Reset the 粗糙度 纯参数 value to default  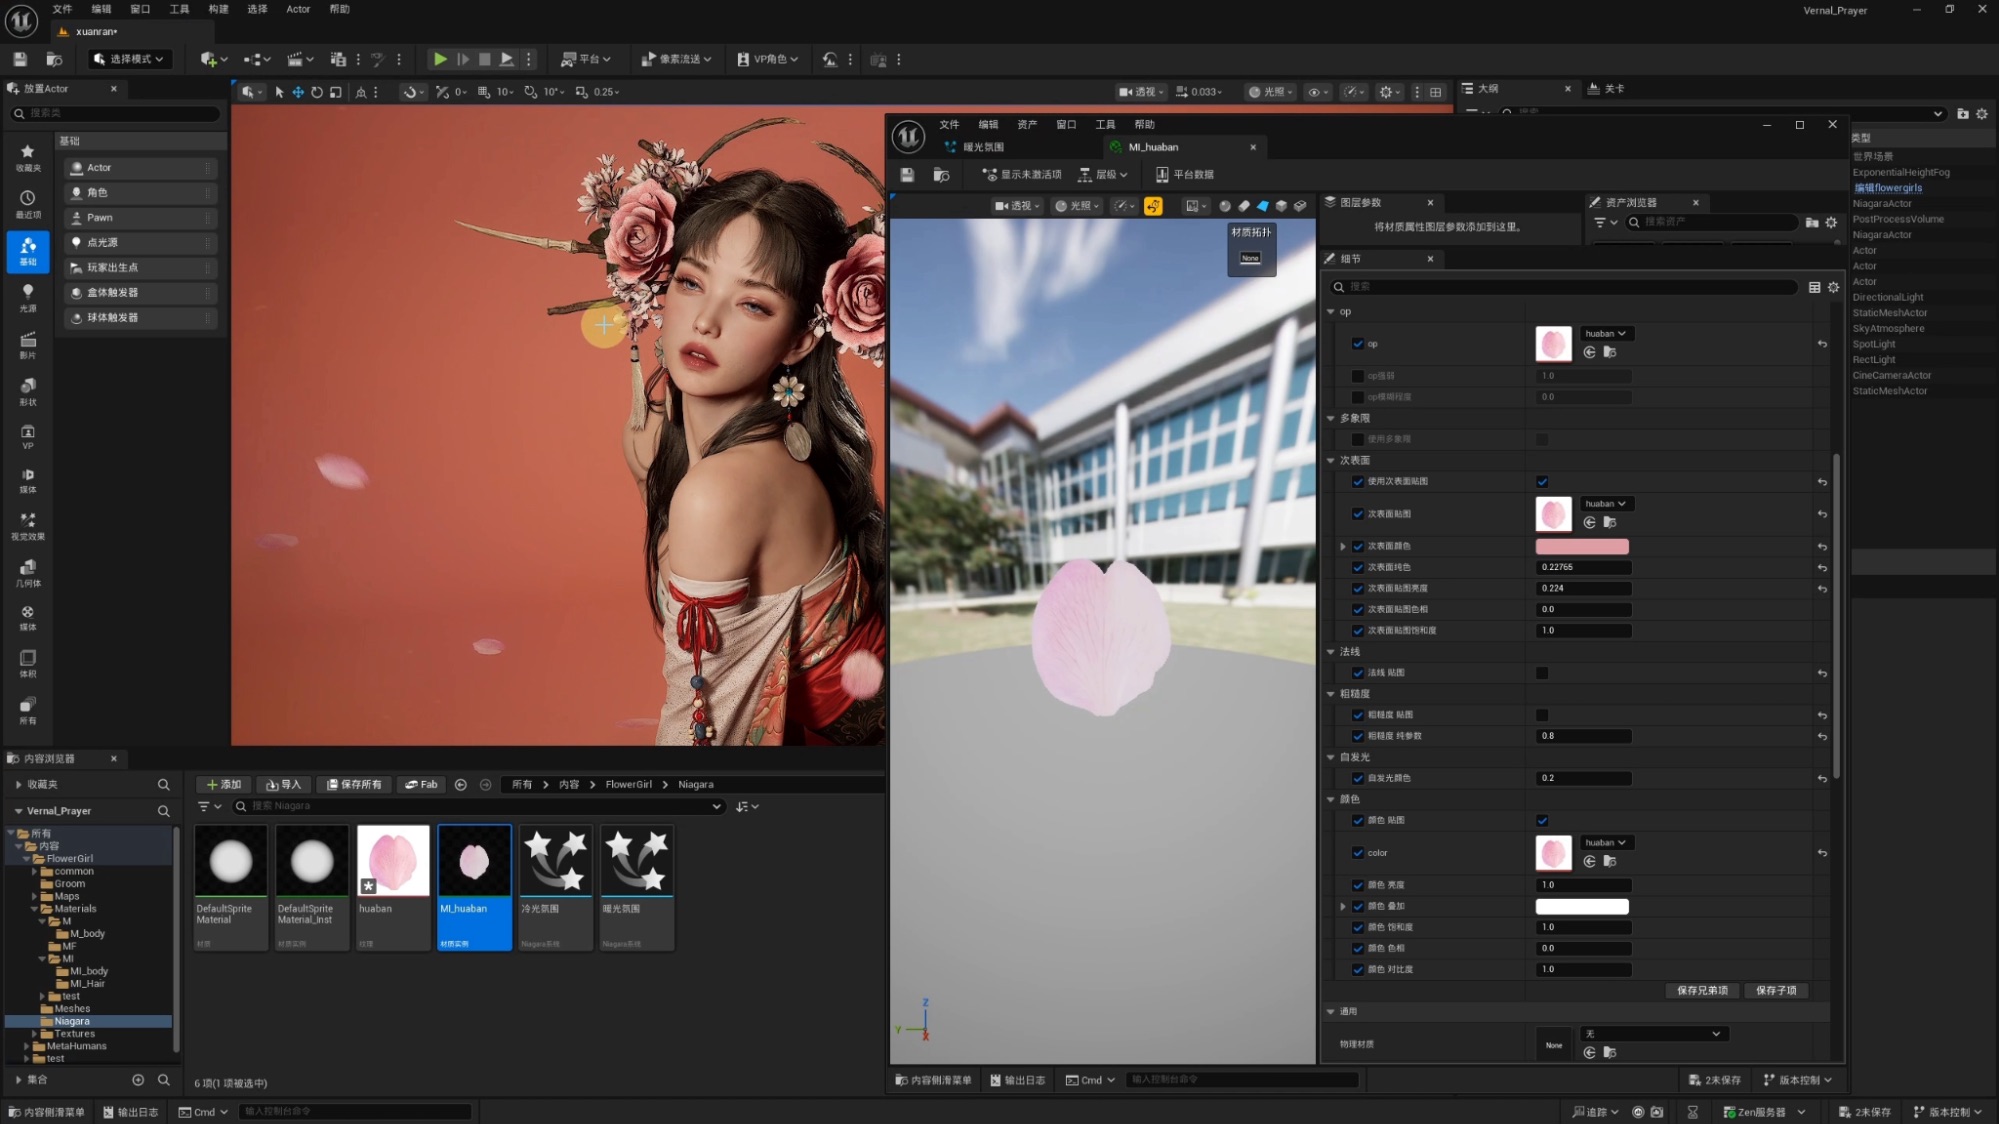click(x=1822, y=737)
